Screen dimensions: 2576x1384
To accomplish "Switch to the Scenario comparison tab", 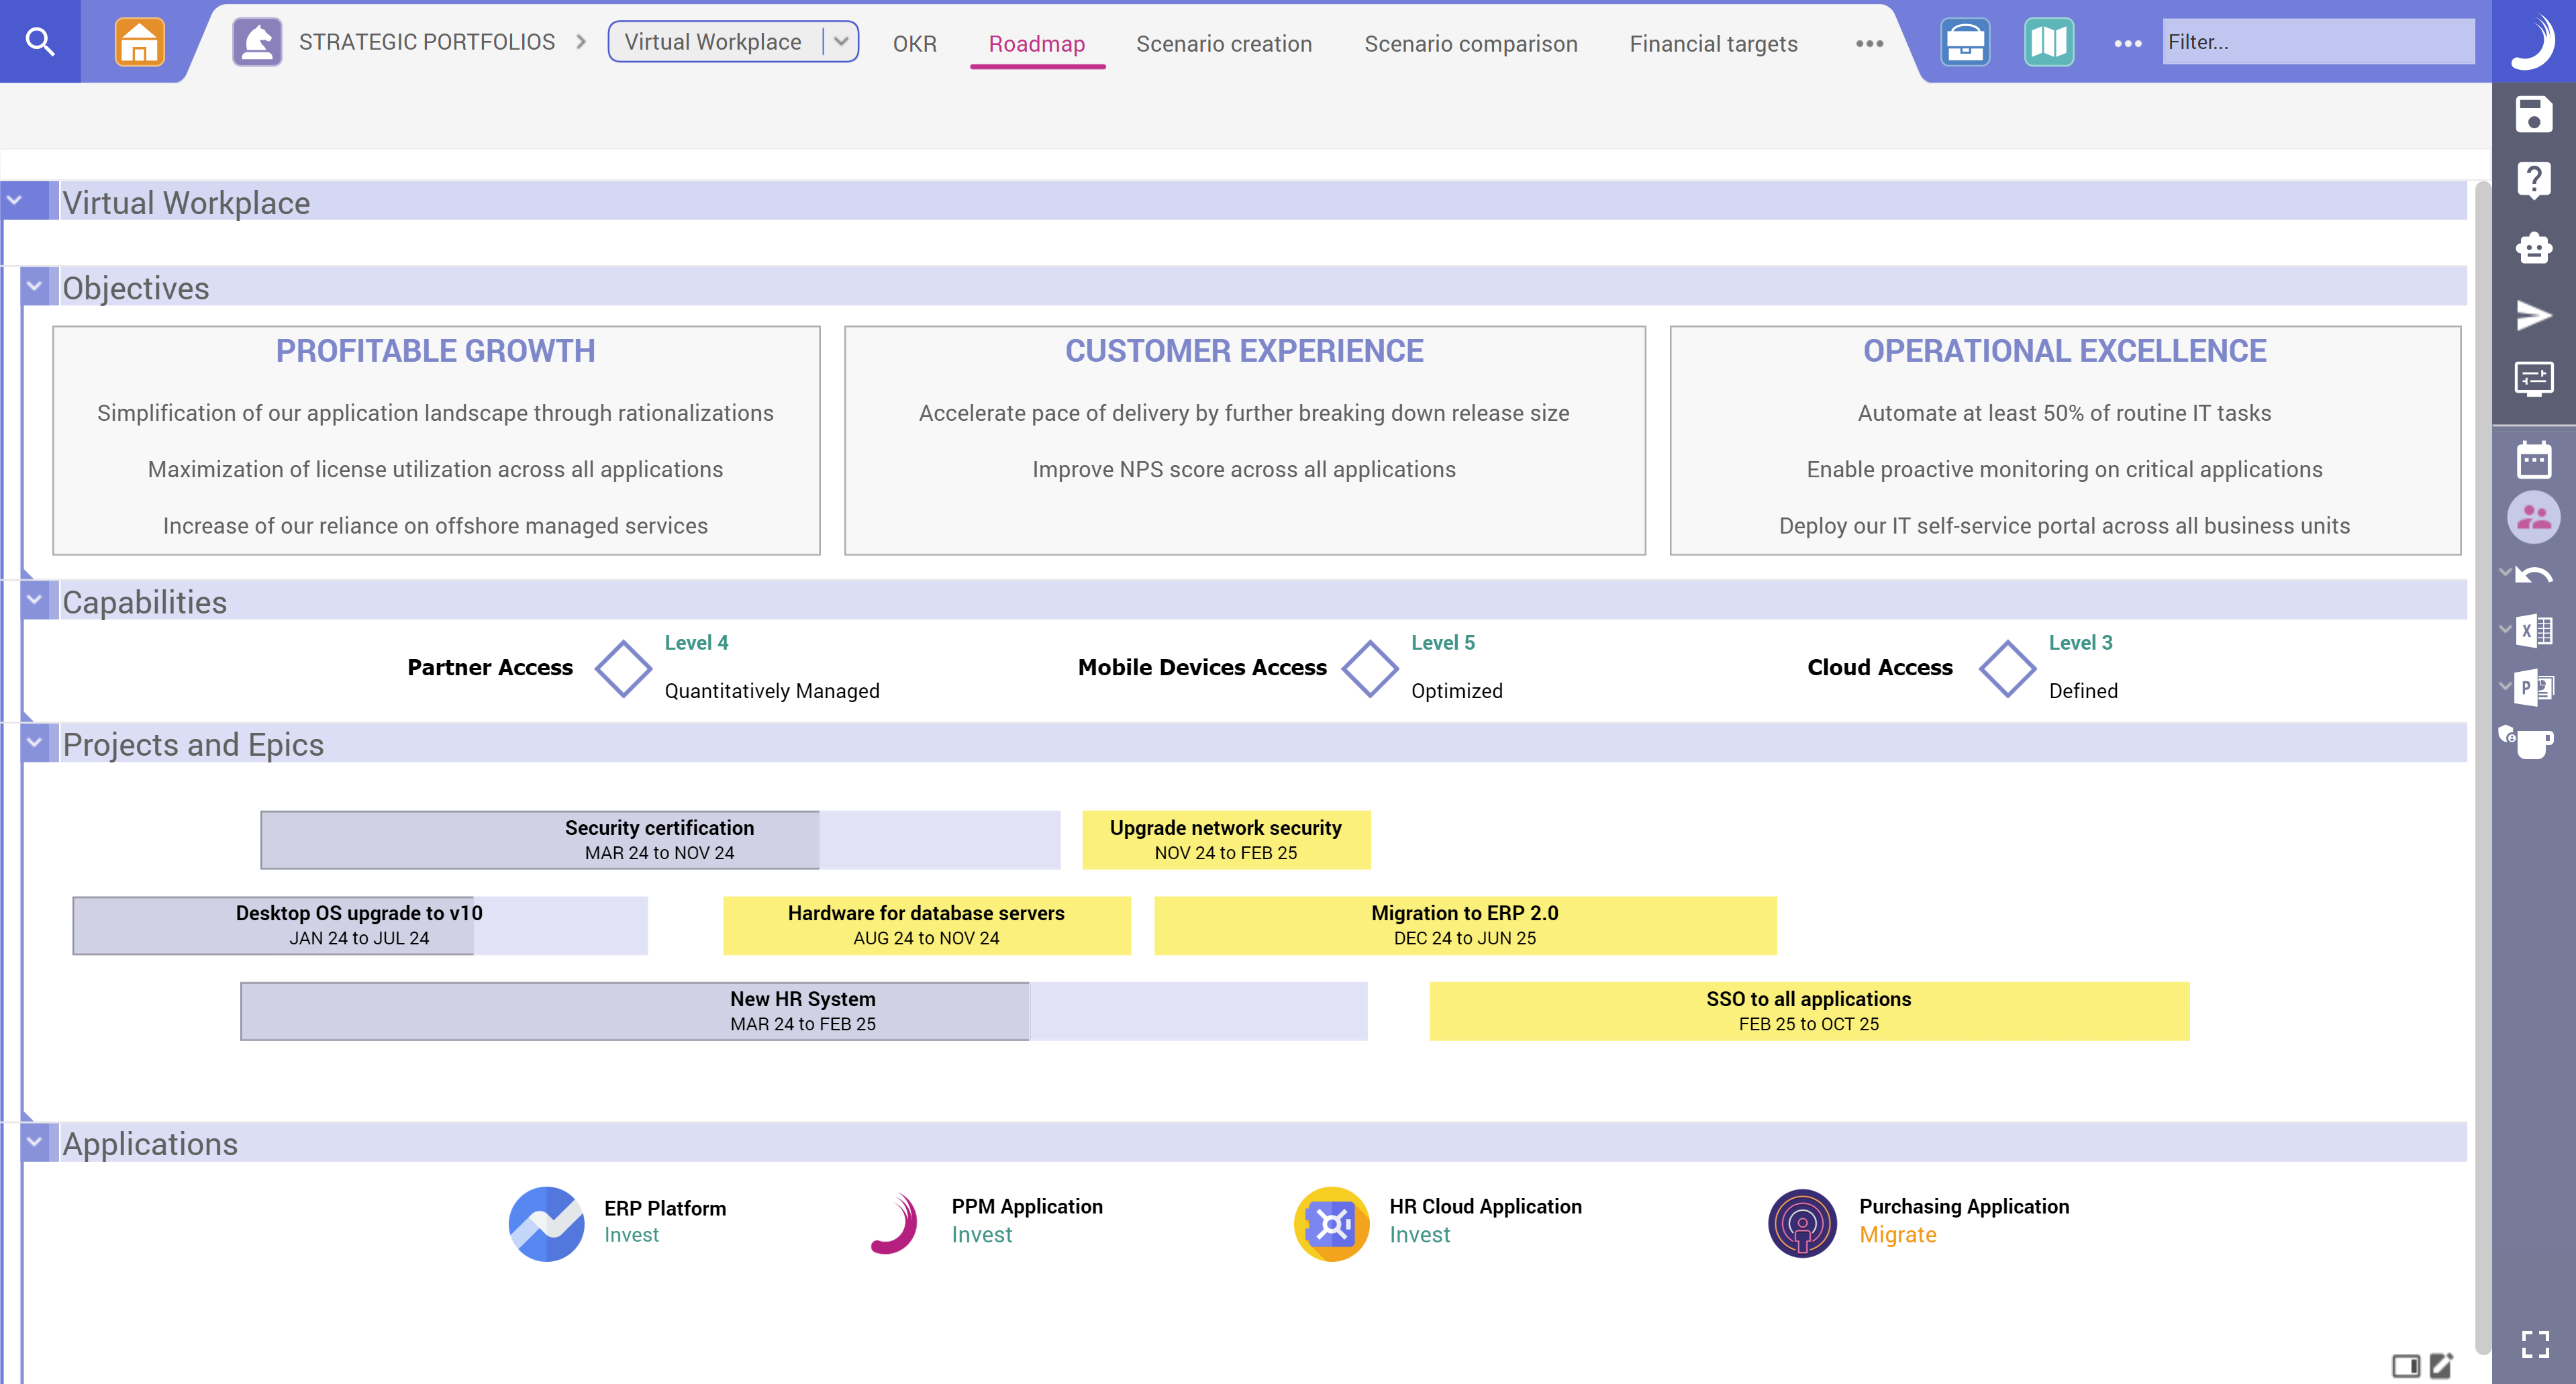I will pyautogui.click(x=1471, y=44).
